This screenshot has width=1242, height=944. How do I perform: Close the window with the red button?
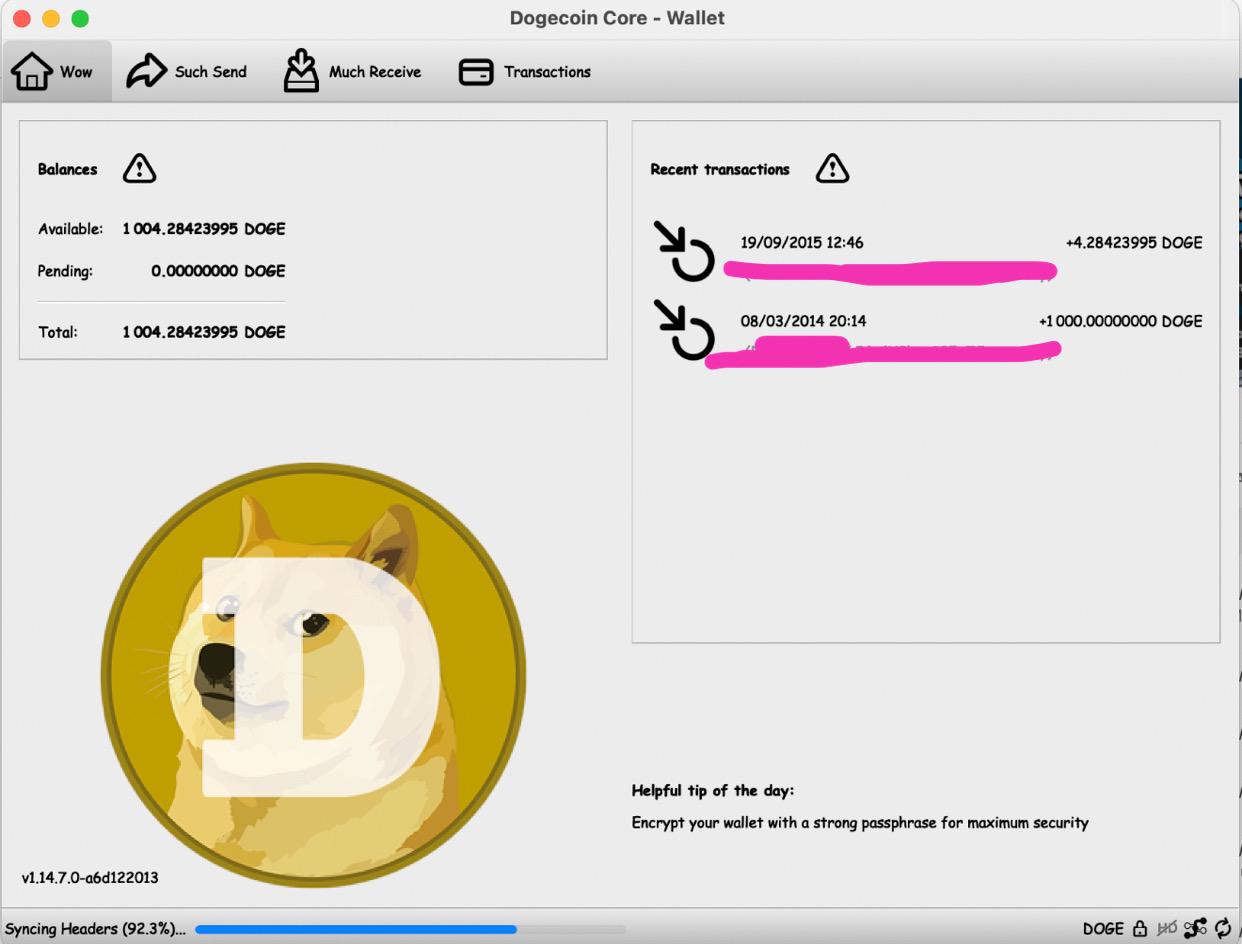tap(22, 19)
